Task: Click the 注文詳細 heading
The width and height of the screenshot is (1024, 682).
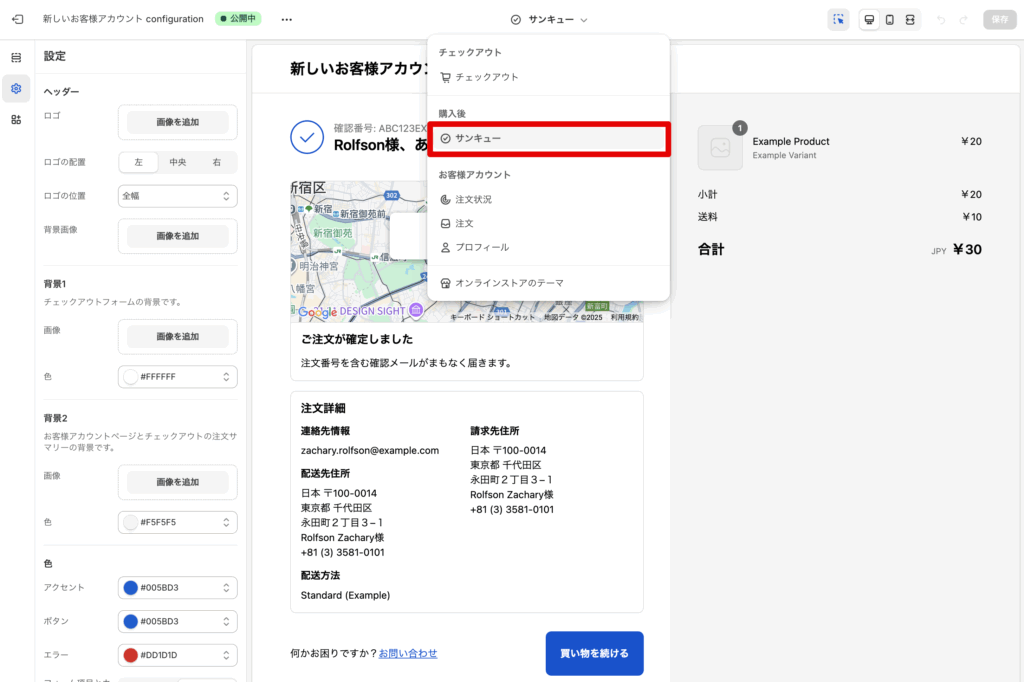Action: [x=323, y=408]
